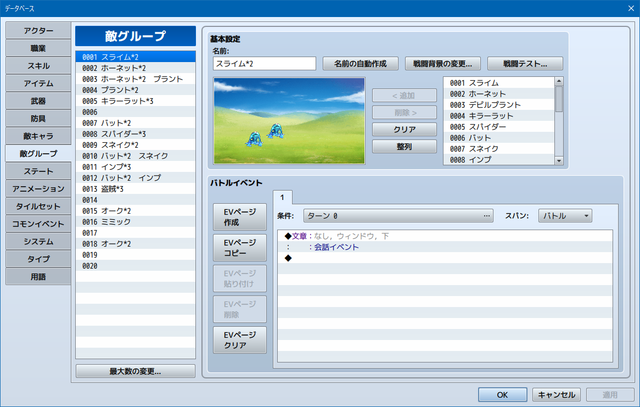Open the システム tab
This screenshot has width=640, height=407.
tap(38, 241)
